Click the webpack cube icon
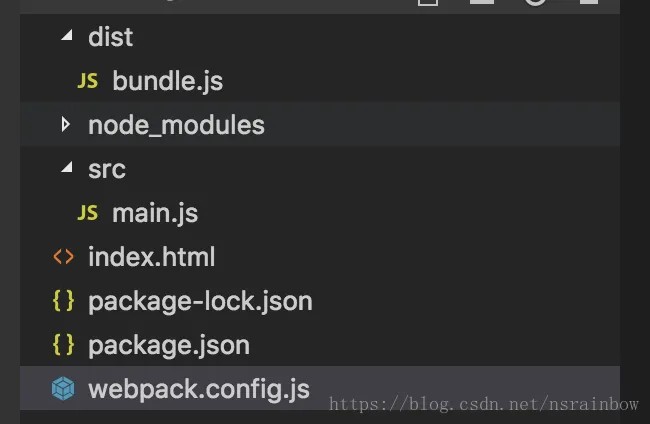The height and width of the screenshot is (424, 650). pos(63,389)
